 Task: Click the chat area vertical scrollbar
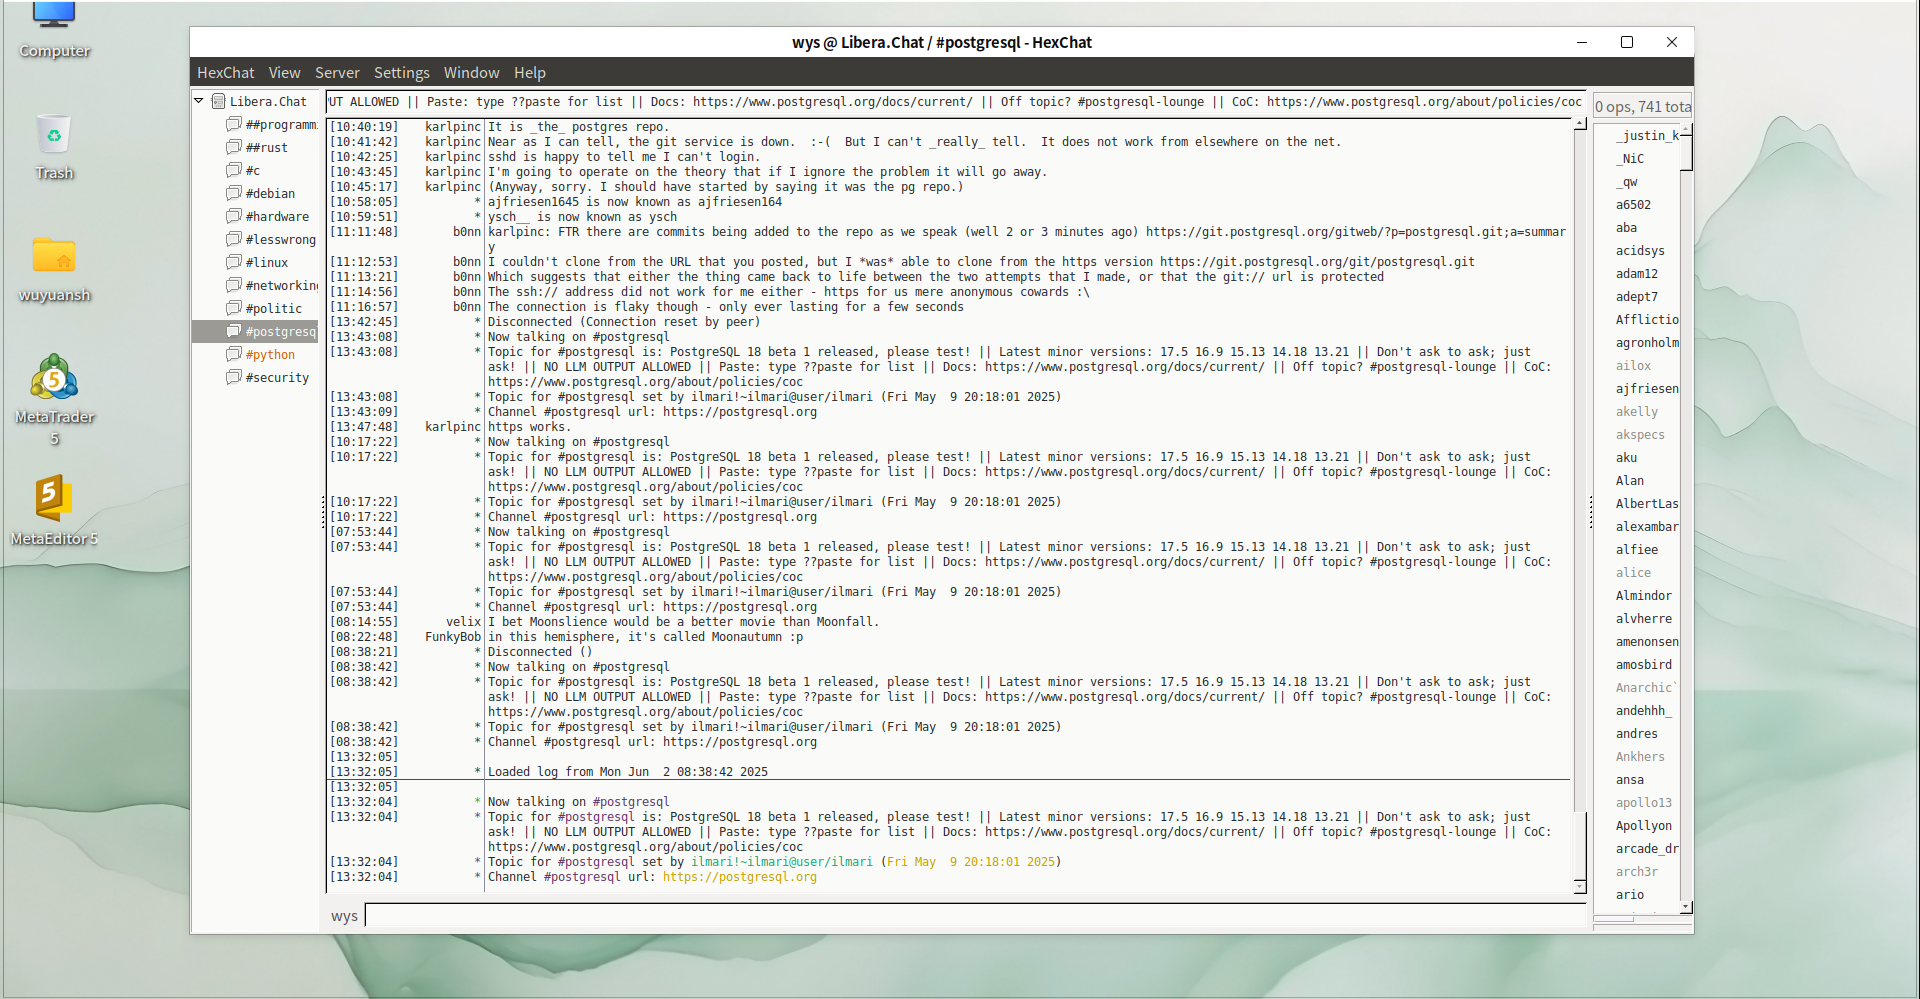click(1580, 500)
